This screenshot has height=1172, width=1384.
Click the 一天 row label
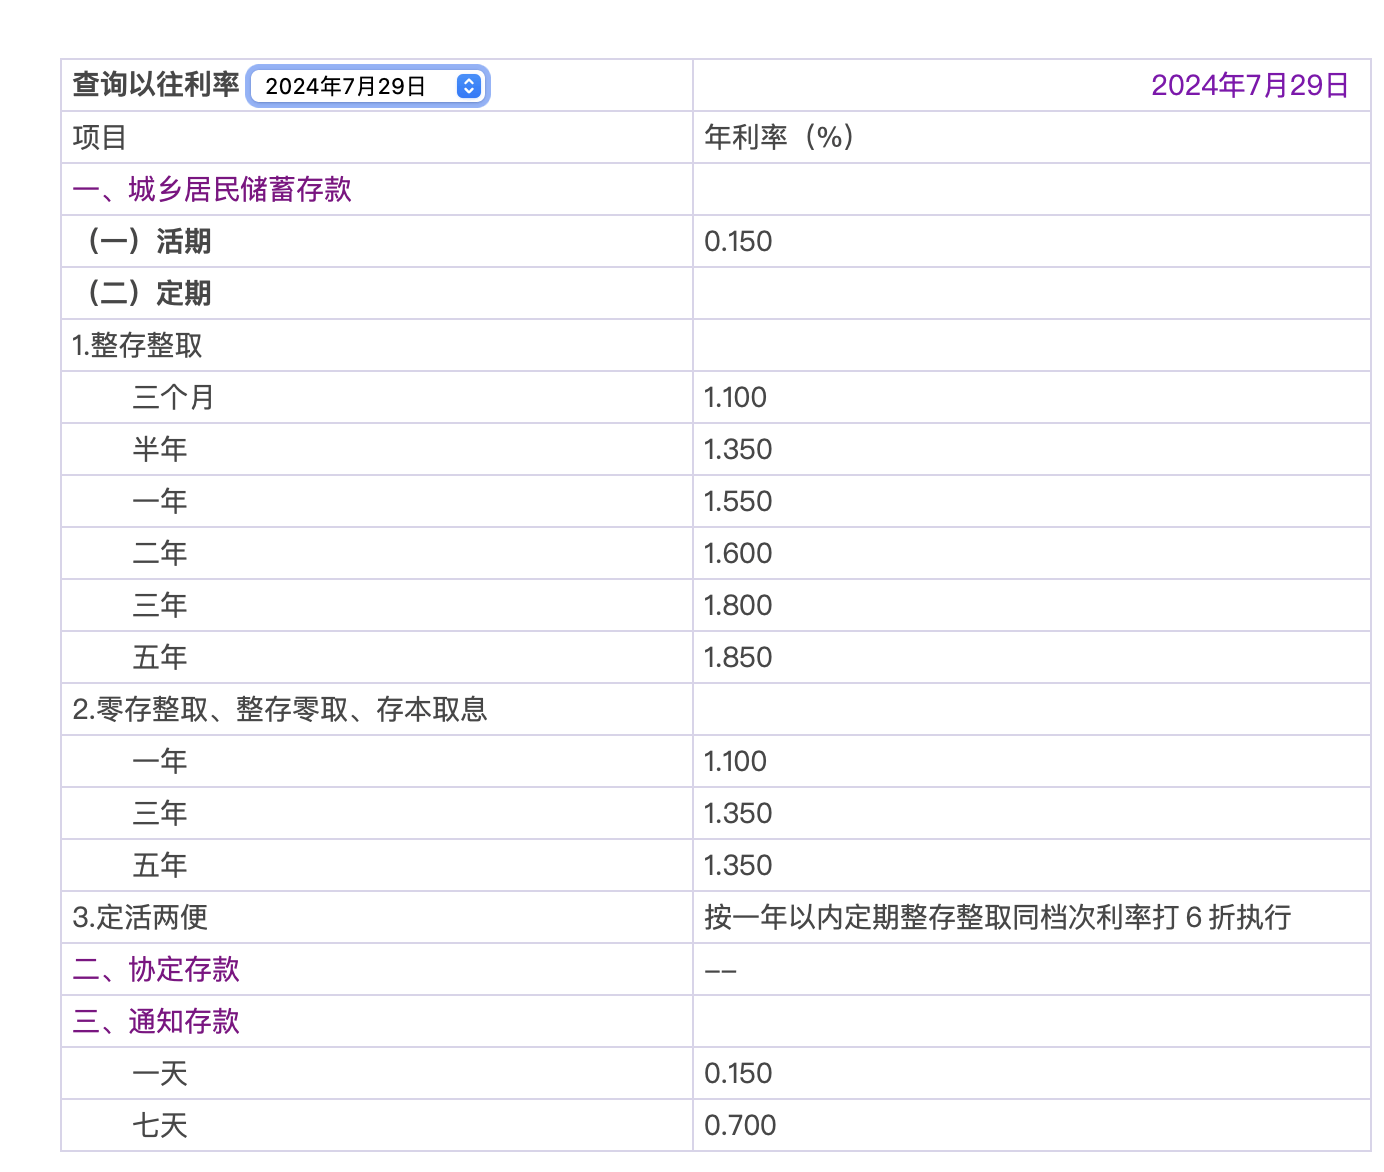160,1073
